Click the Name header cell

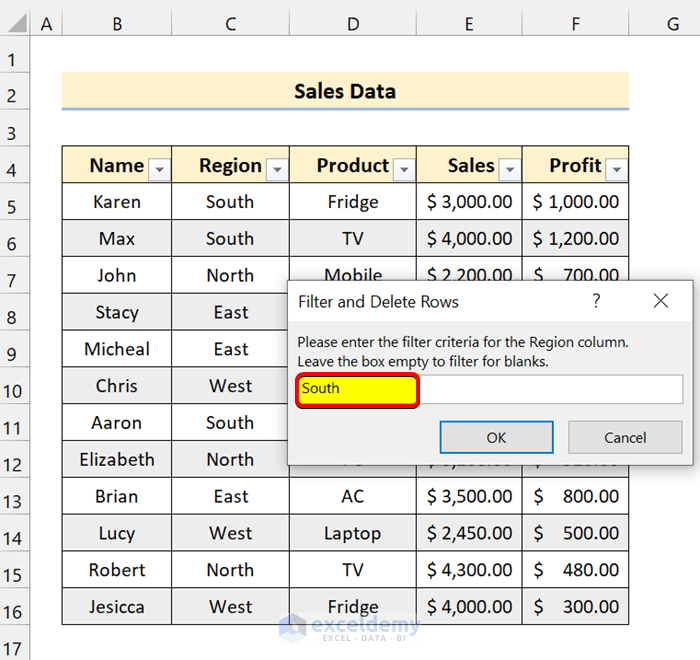pos(117,165)
